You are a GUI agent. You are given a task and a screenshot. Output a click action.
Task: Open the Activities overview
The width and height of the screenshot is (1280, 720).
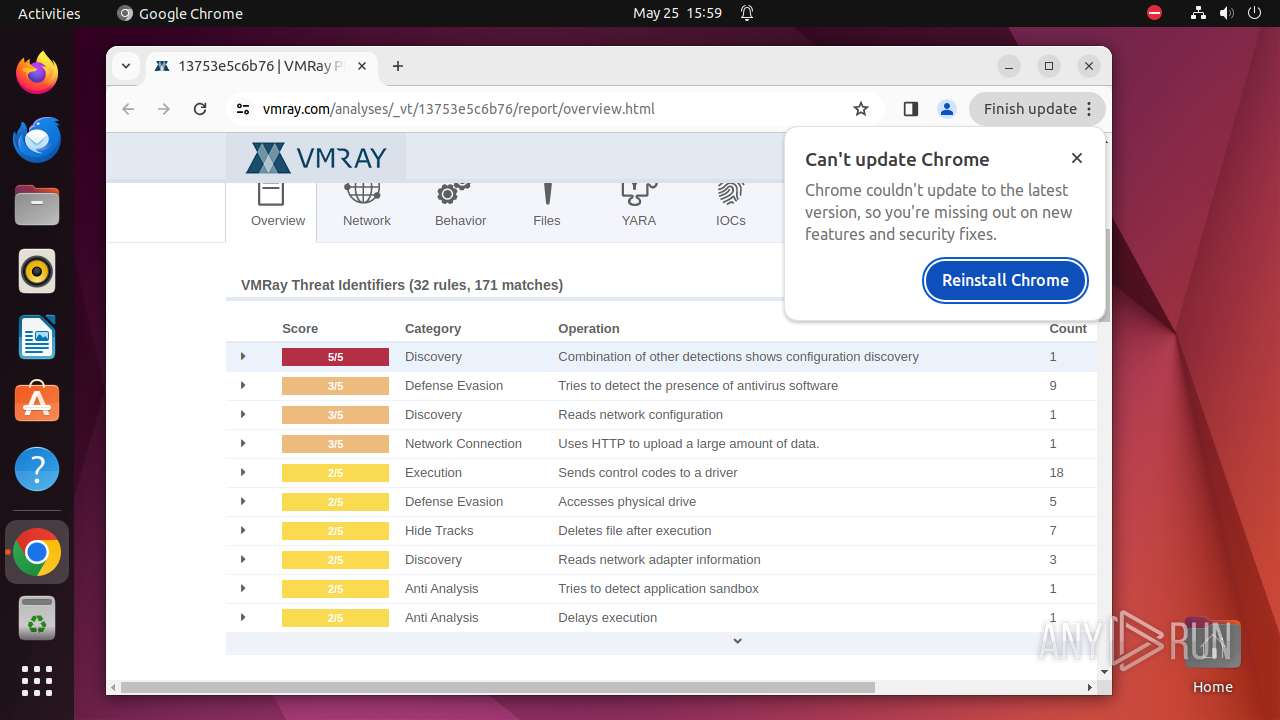pyautogui.click(x=49, y=13)
